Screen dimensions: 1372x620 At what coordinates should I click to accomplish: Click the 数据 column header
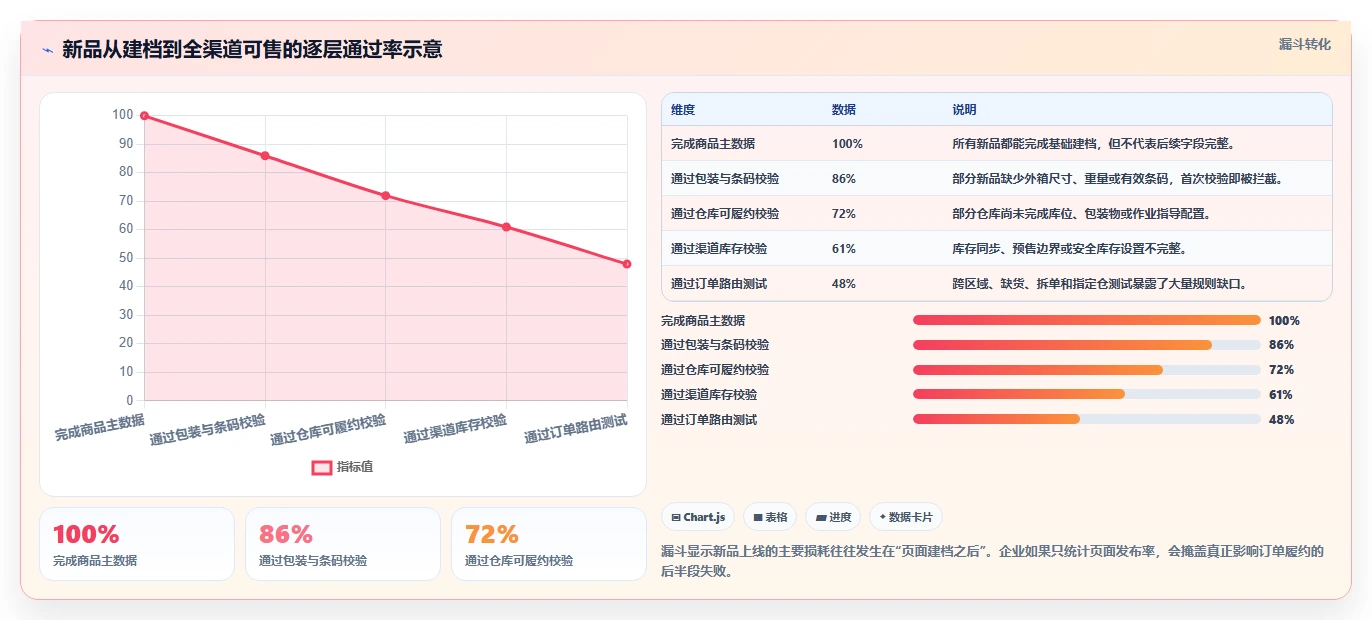coord(844,110)
